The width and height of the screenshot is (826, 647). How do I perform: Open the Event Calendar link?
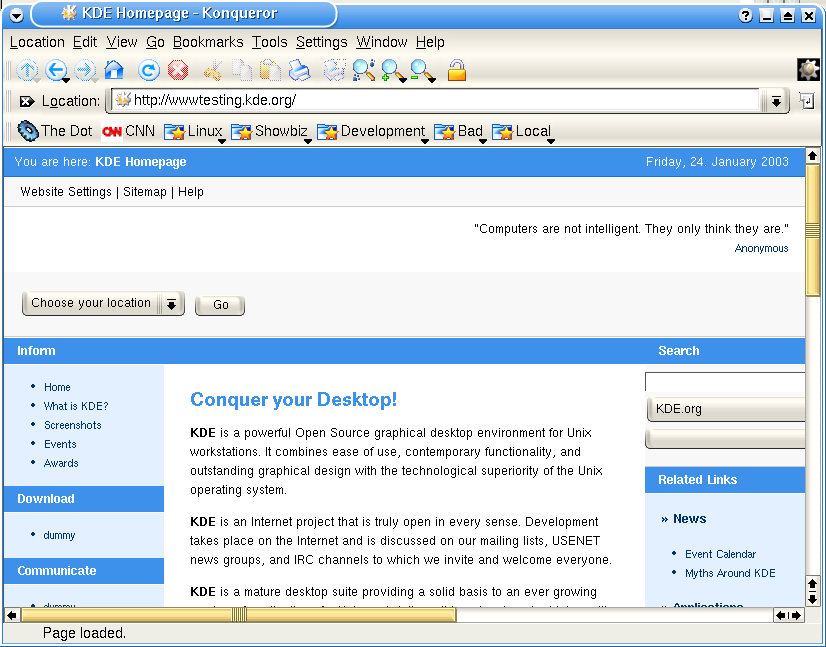[x=720, y=554]
